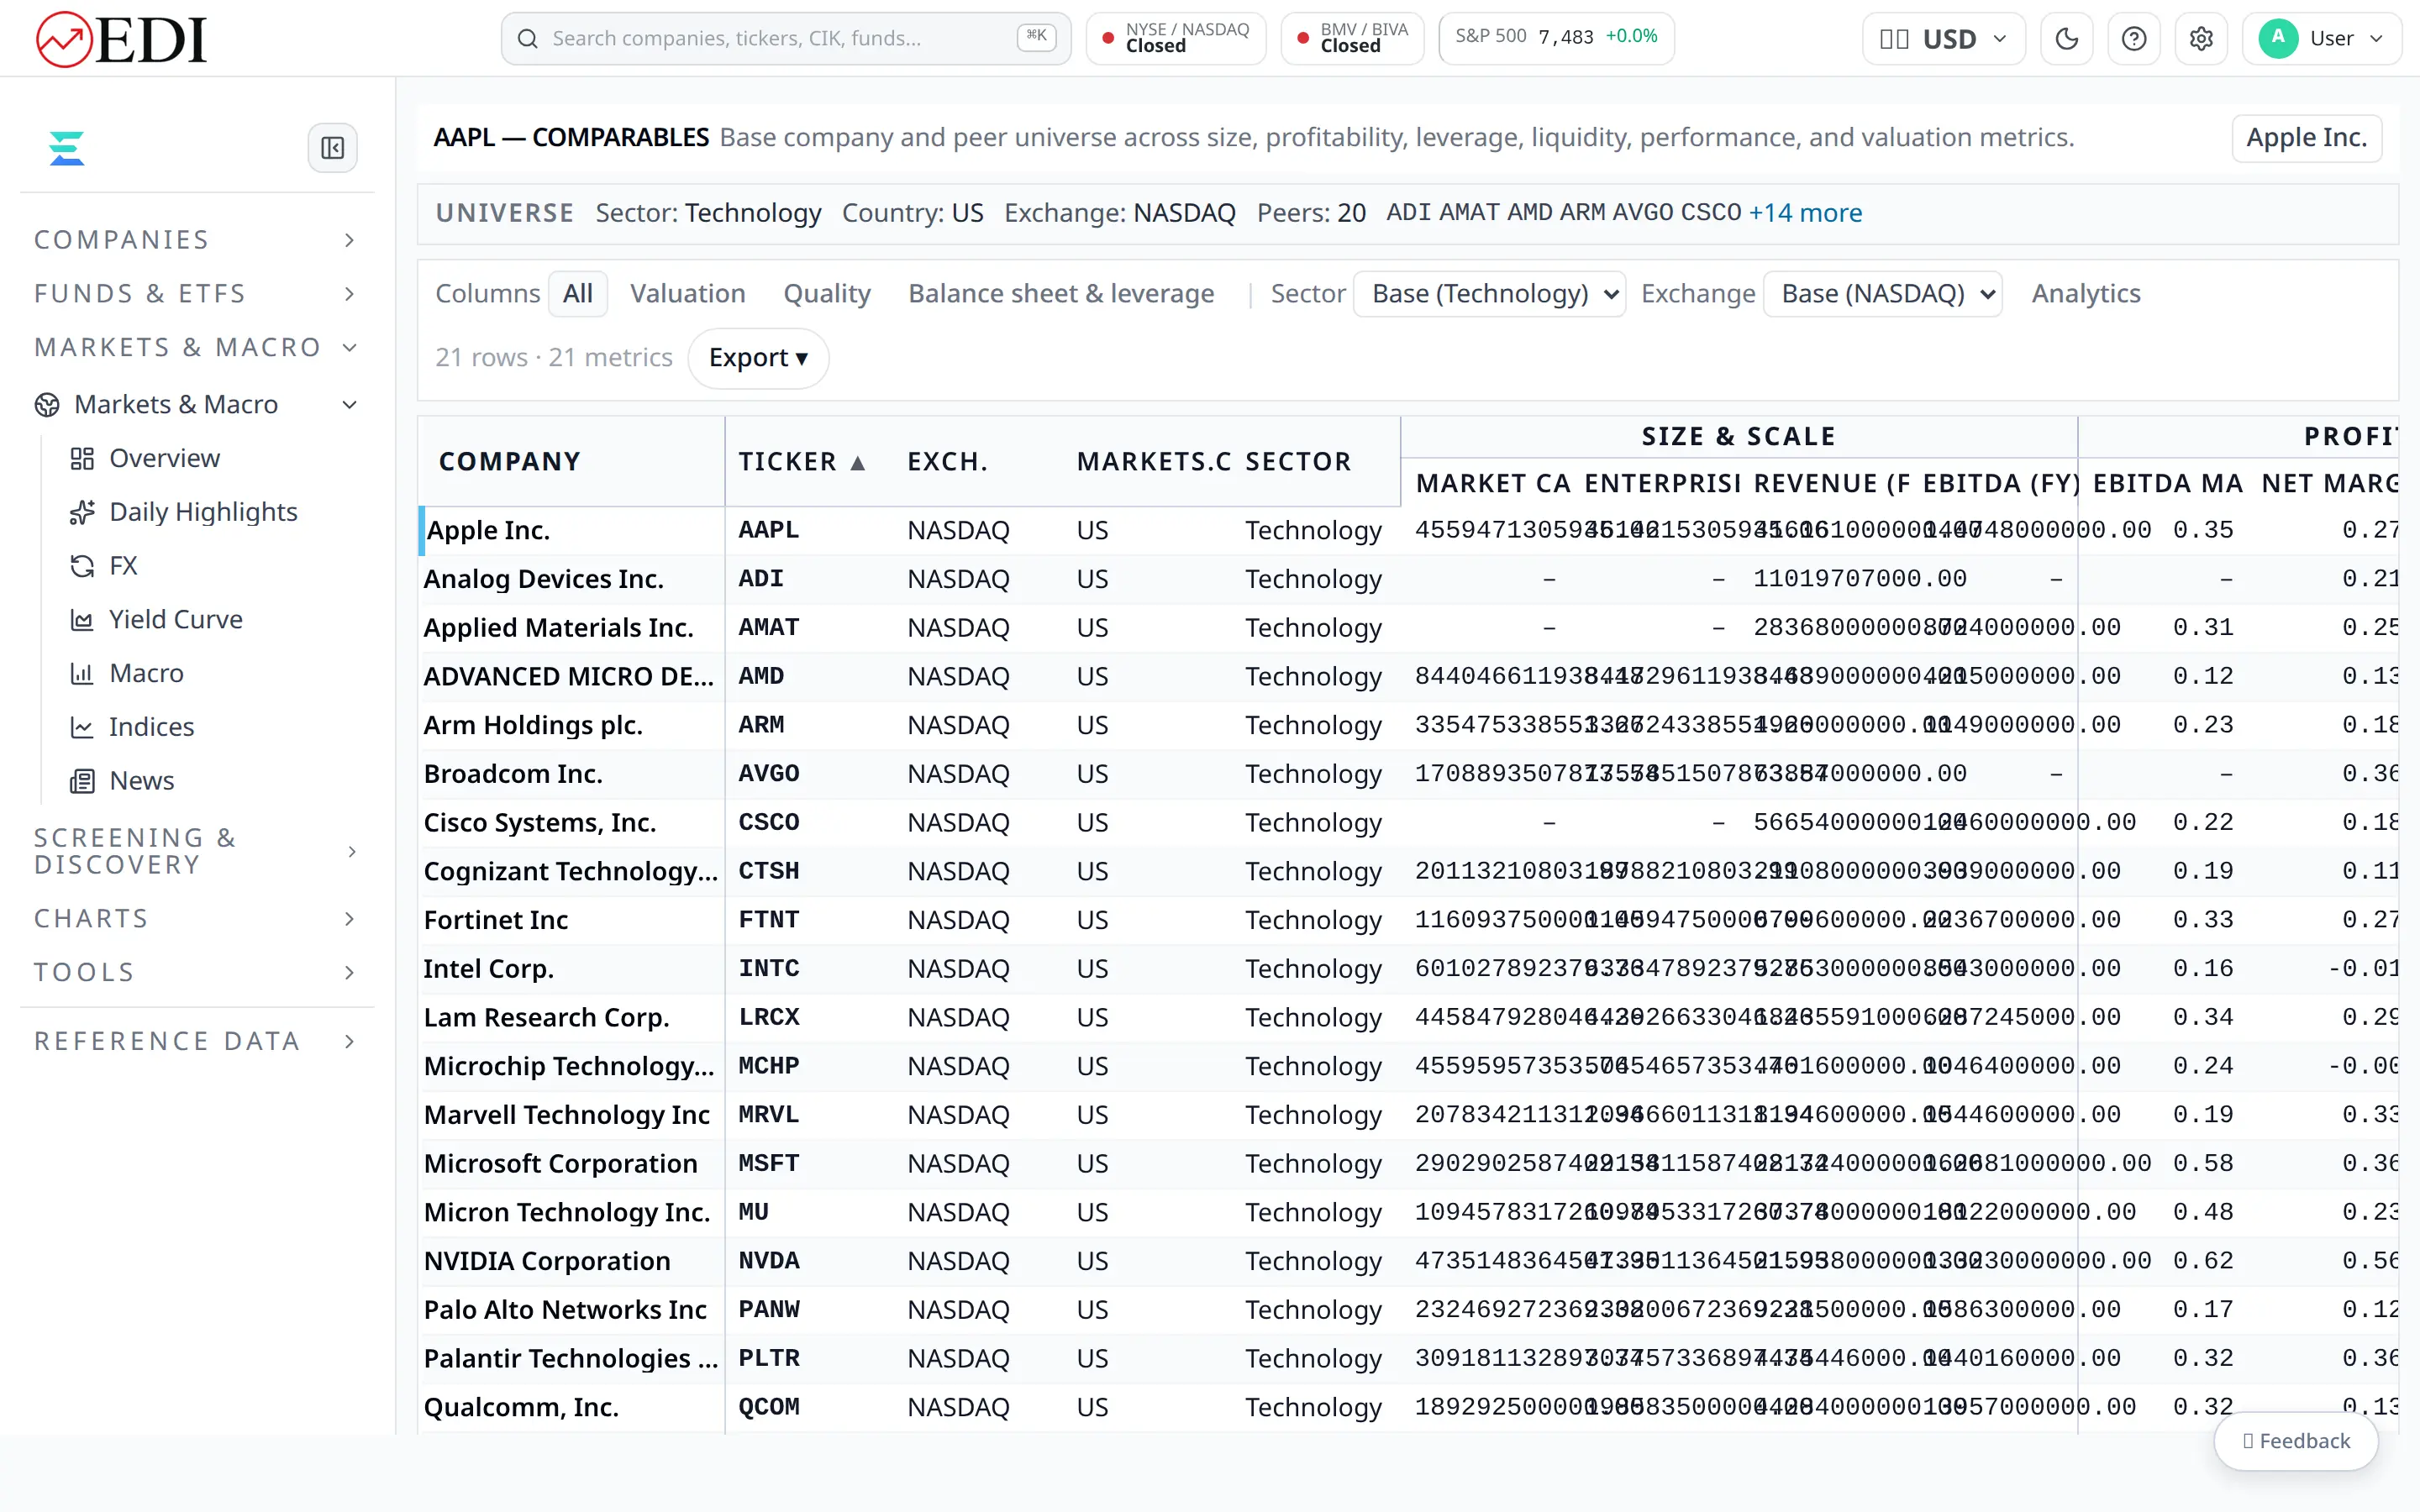Open Analytics view
The image size is (2420, 1512).
coord(2086,294)
